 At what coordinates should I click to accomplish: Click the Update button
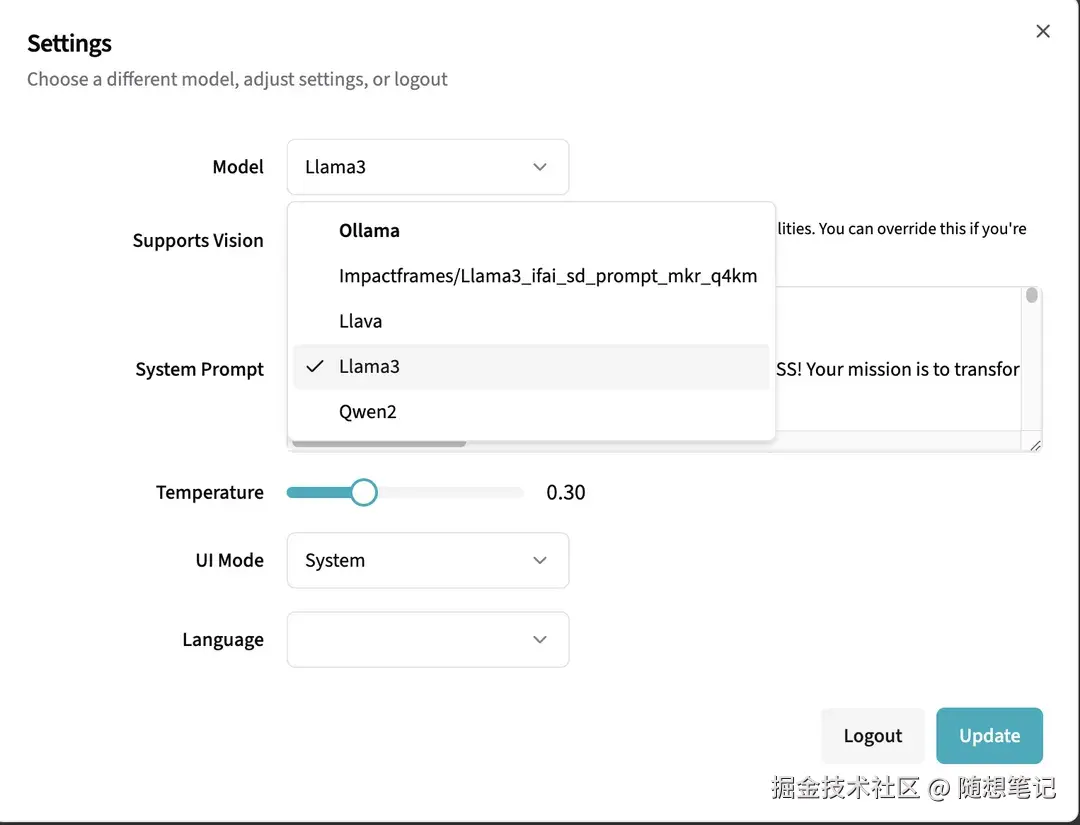[x=989, y=736]
